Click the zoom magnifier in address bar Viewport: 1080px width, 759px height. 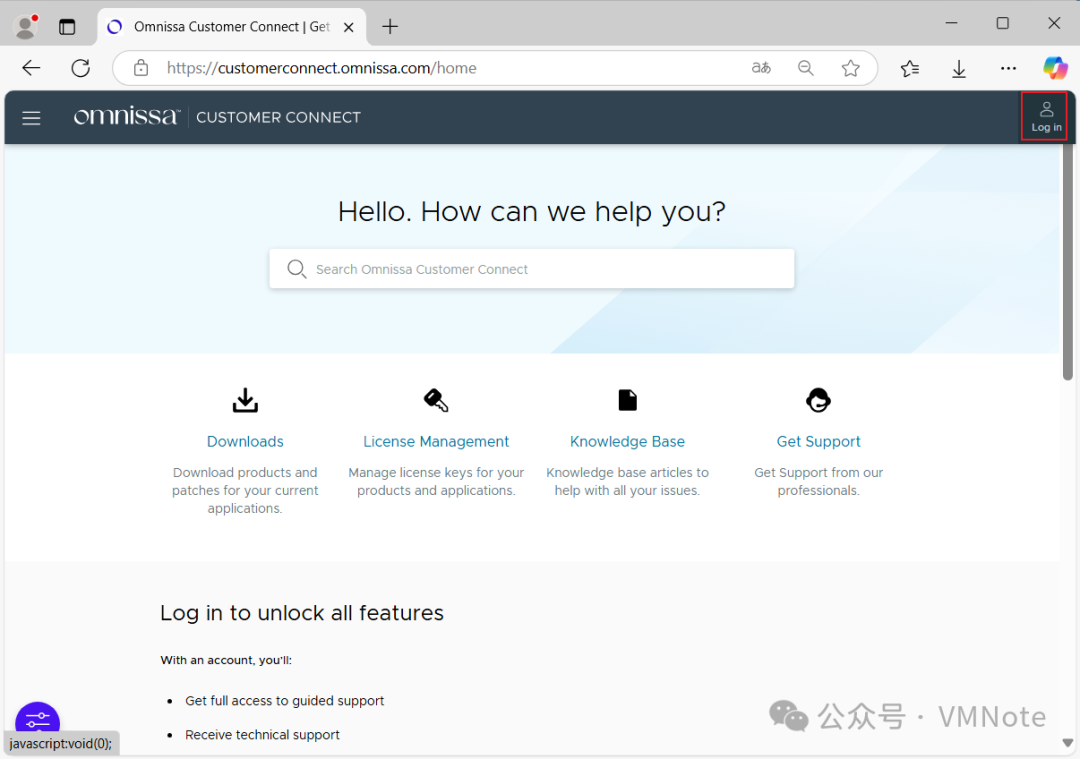(x=805, y=67)
